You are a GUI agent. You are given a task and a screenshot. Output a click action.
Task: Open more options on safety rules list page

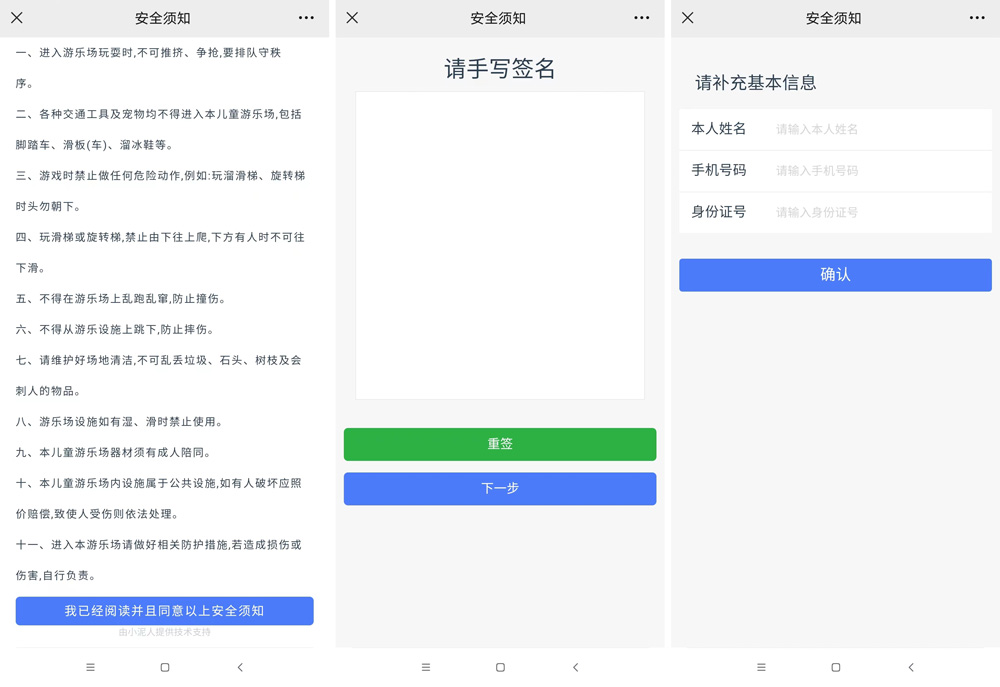(x=306, y=18)
